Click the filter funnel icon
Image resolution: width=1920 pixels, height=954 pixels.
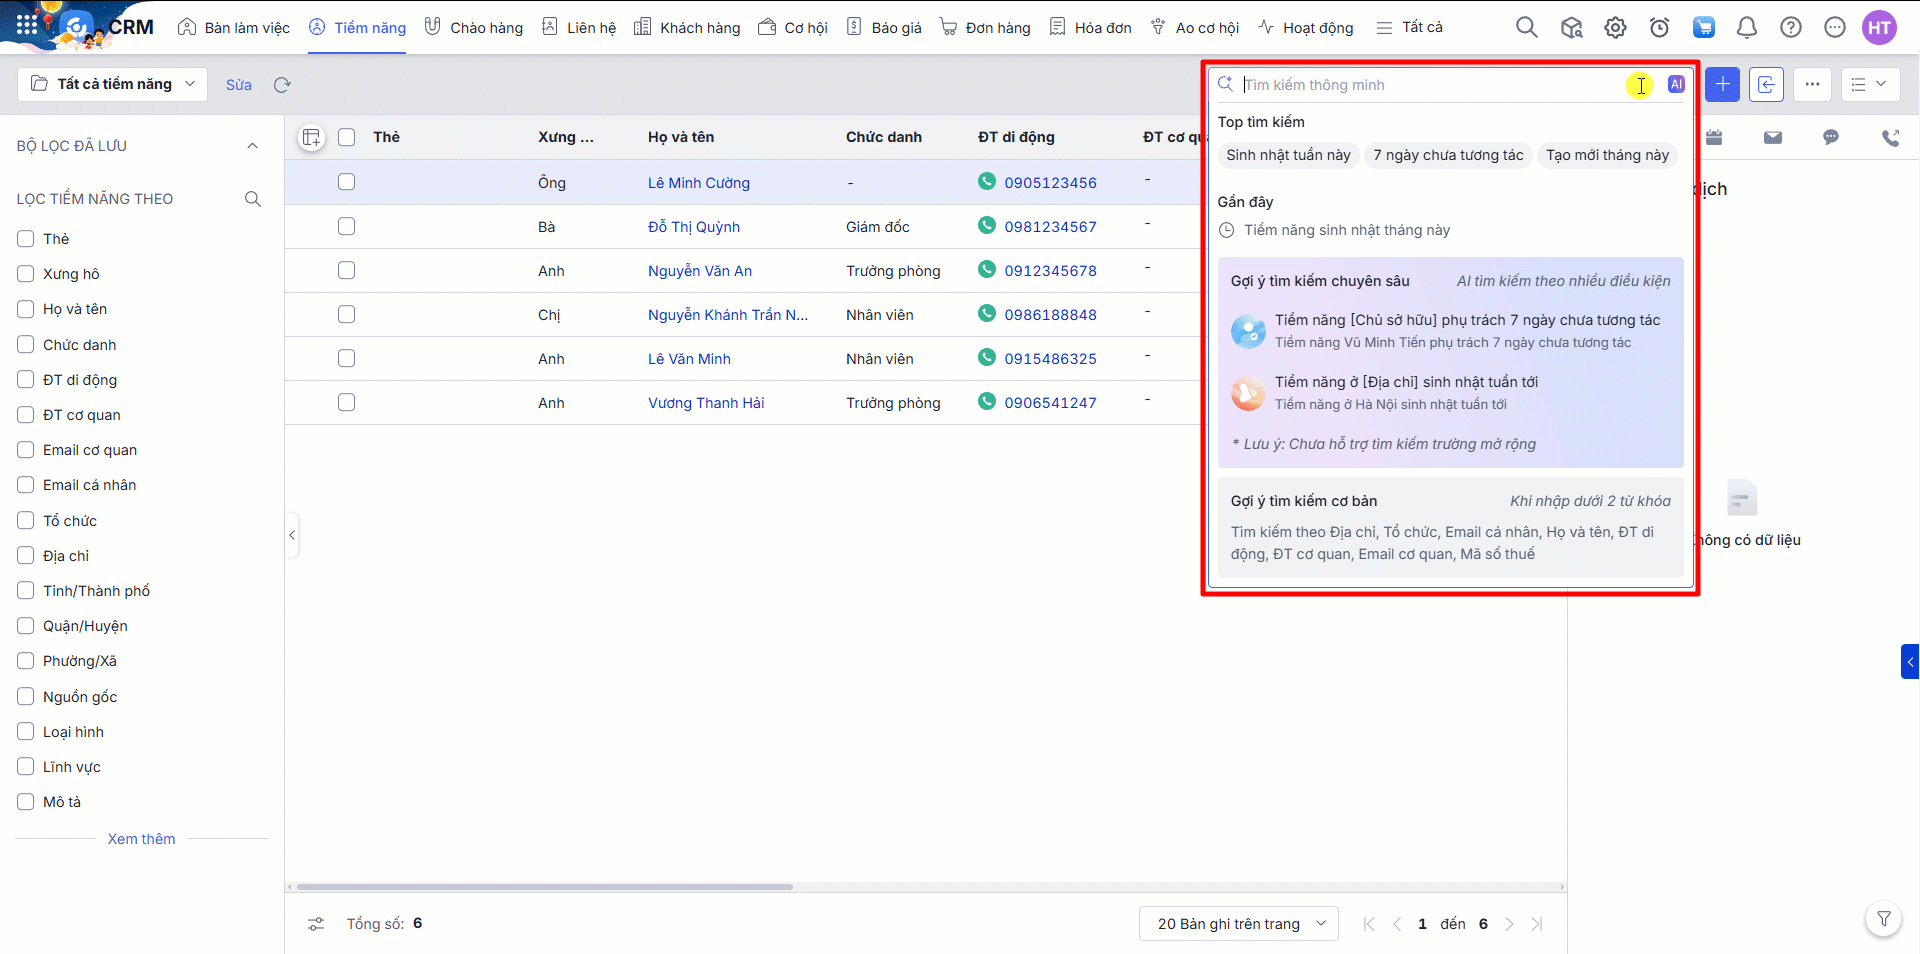[1883, 919]
